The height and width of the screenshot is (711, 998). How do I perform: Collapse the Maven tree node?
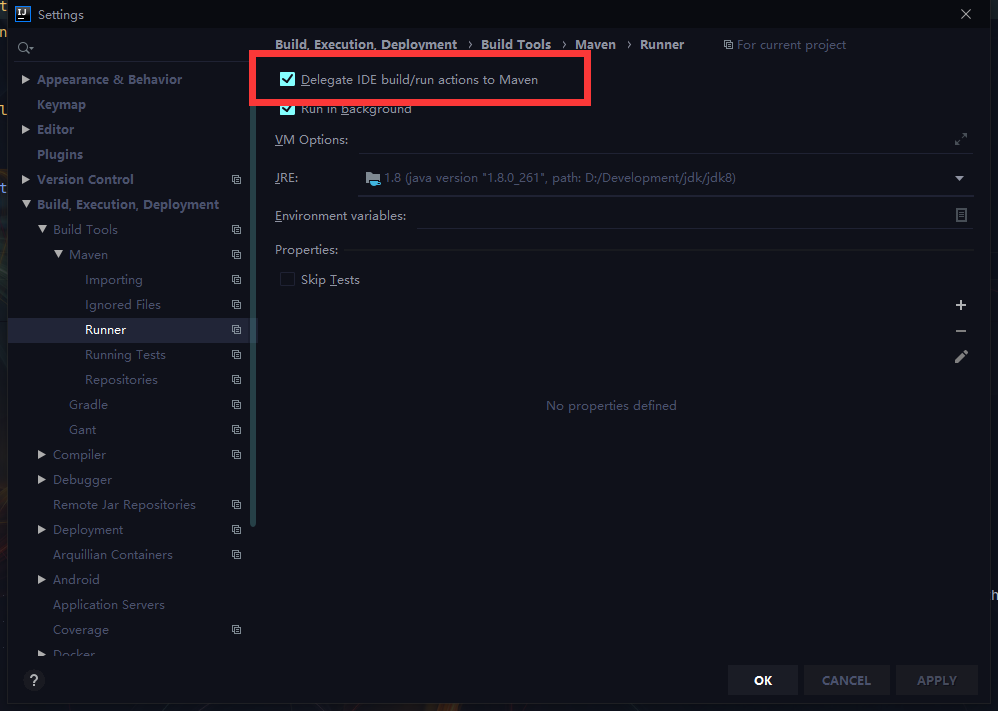58,254
